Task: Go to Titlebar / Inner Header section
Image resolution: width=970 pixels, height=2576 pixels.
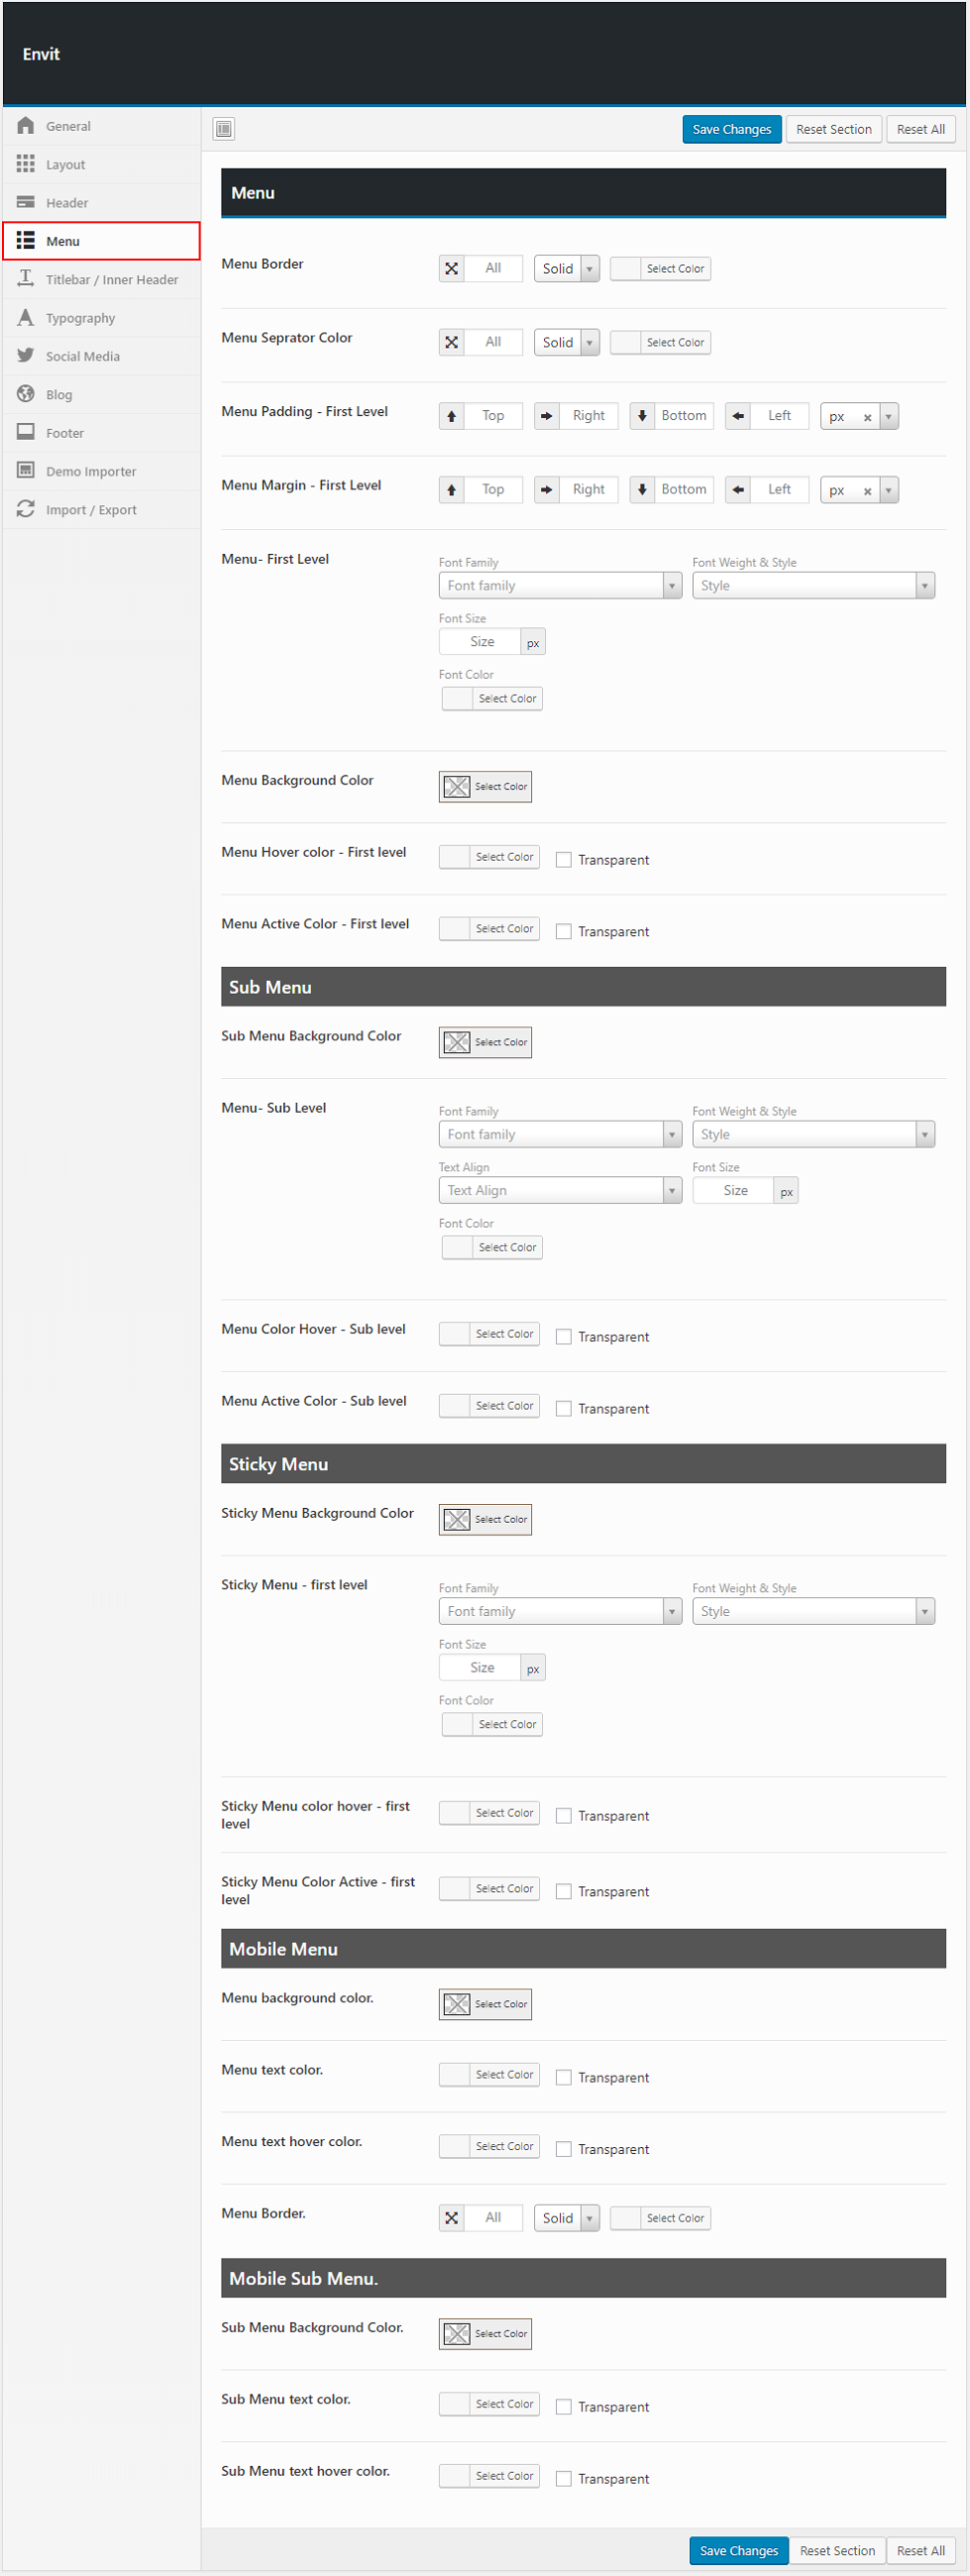Action: [111, 280]
